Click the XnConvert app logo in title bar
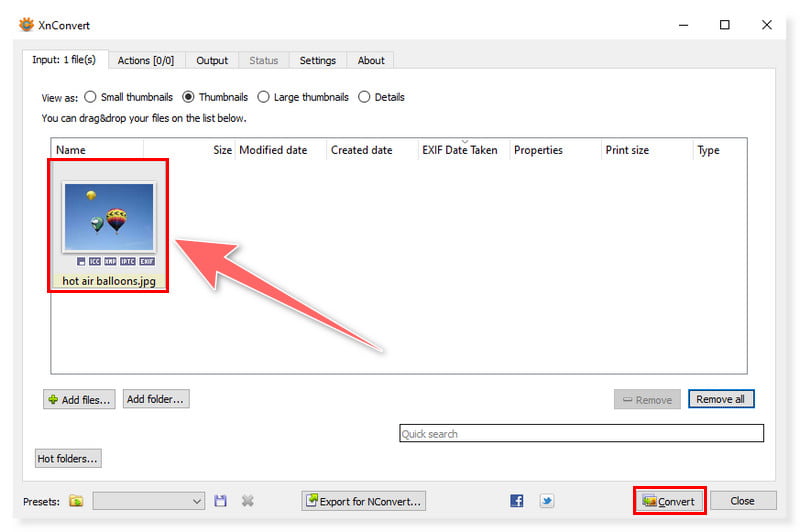This screenshot has height=532, width=800. pos(26,25)
